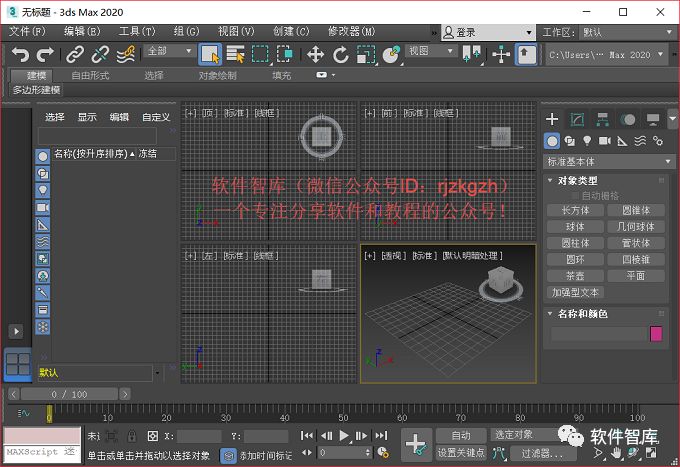Create a 长方体 box primitive
This screenshot has height=467, width=680.
[575, 210]
